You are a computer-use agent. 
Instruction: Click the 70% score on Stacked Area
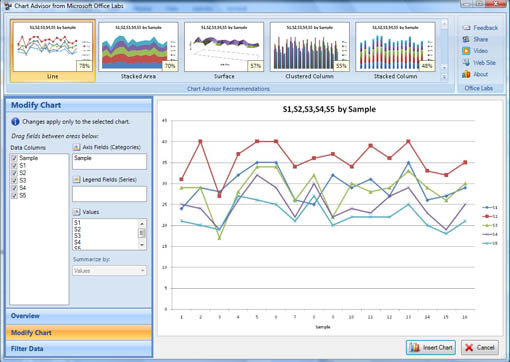(x=170, y=66)
